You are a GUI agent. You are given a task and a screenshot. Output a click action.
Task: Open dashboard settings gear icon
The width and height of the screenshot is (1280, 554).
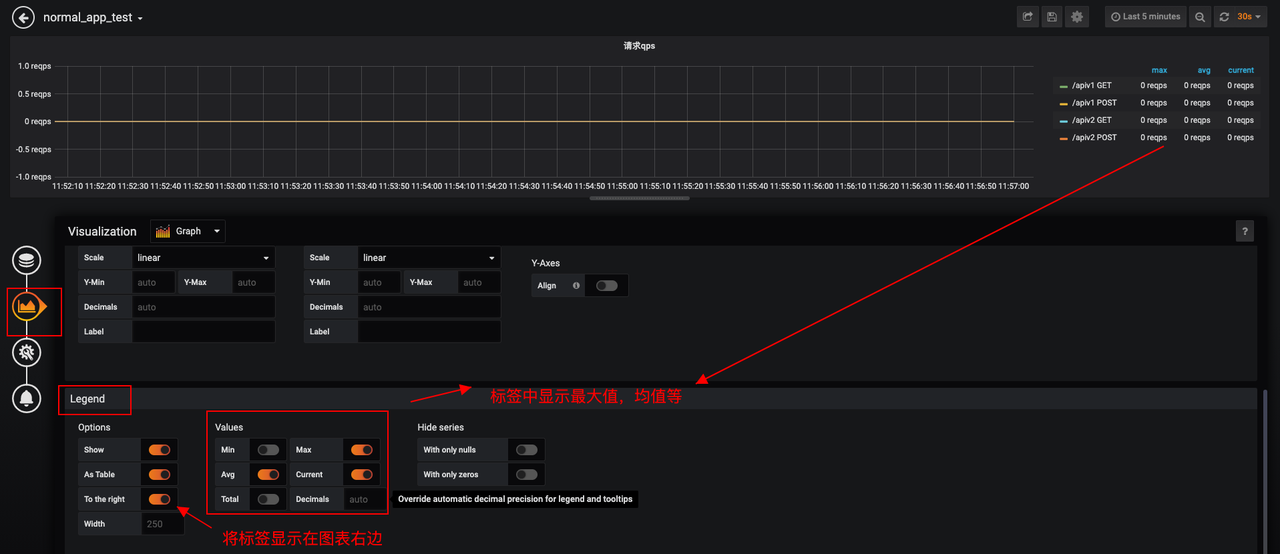(x=1077, y=17)
